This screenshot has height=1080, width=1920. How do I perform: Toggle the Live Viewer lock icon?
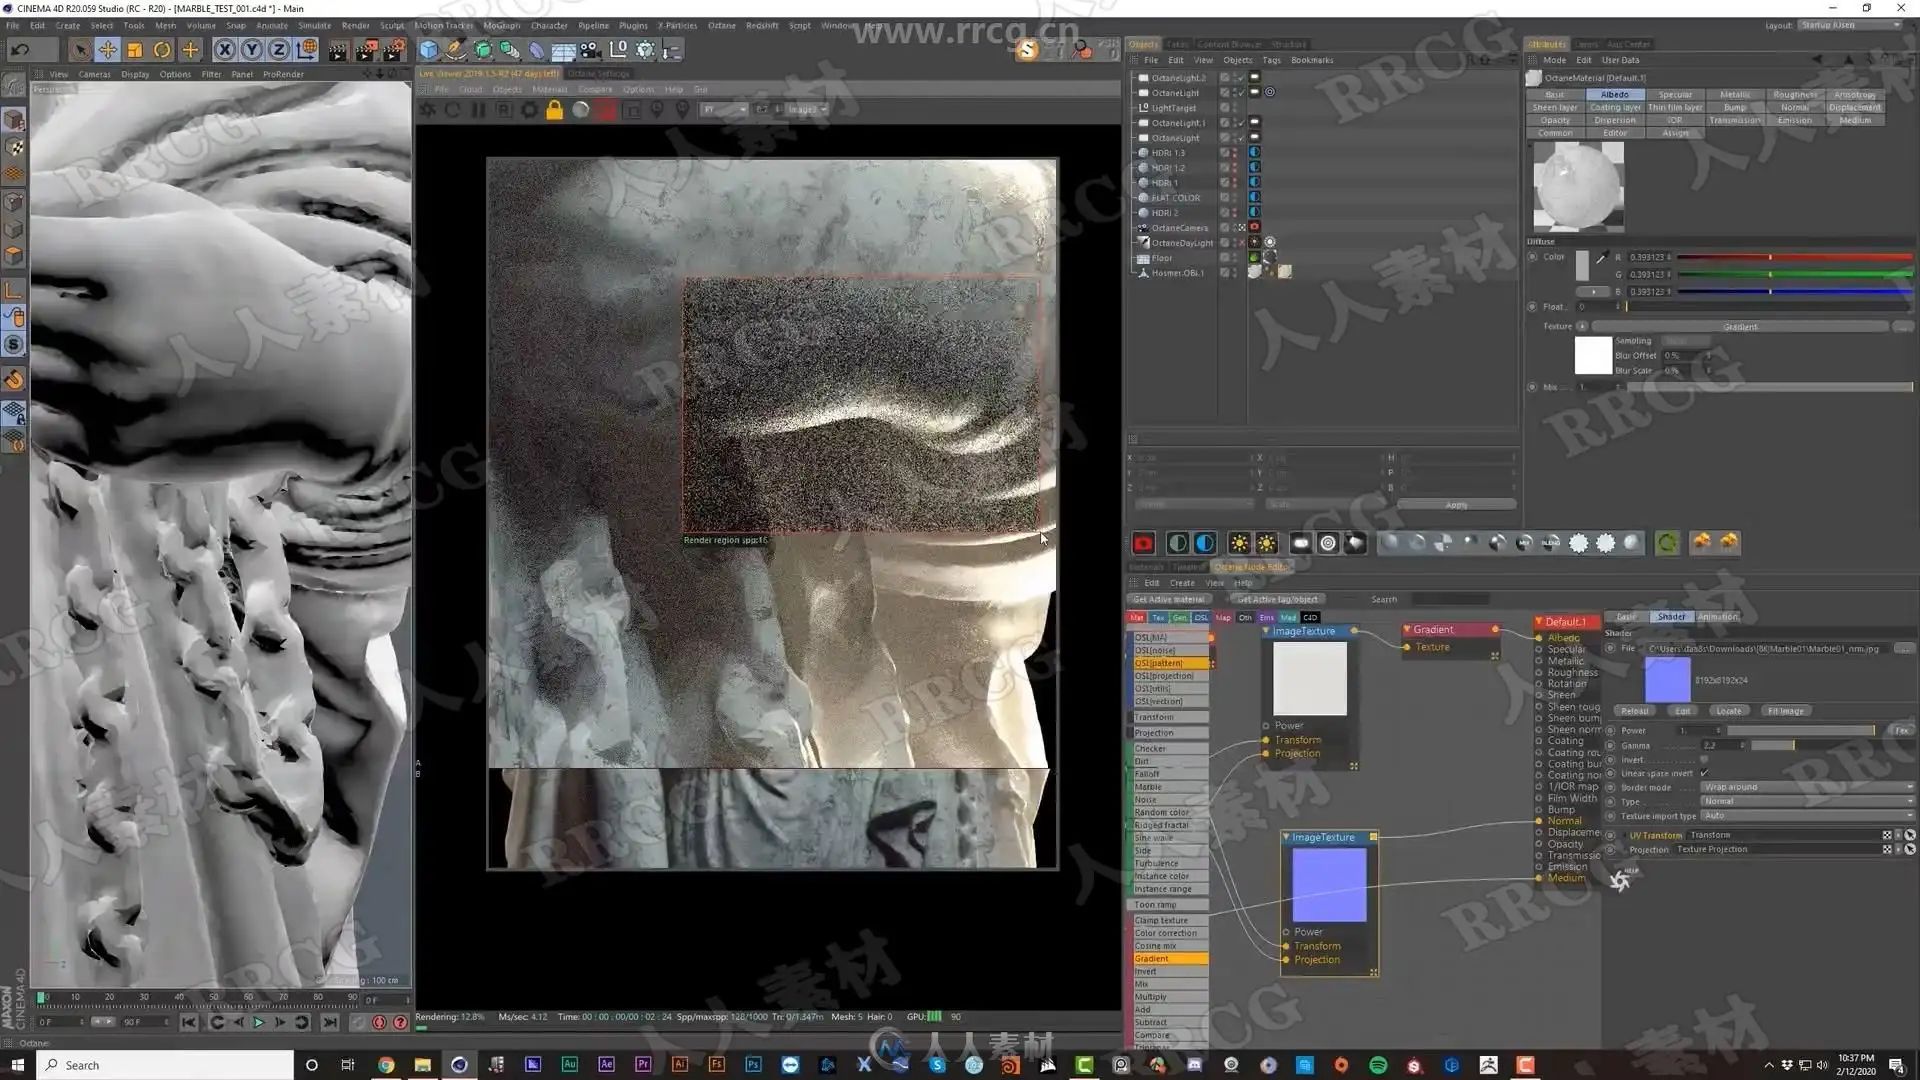554,110
